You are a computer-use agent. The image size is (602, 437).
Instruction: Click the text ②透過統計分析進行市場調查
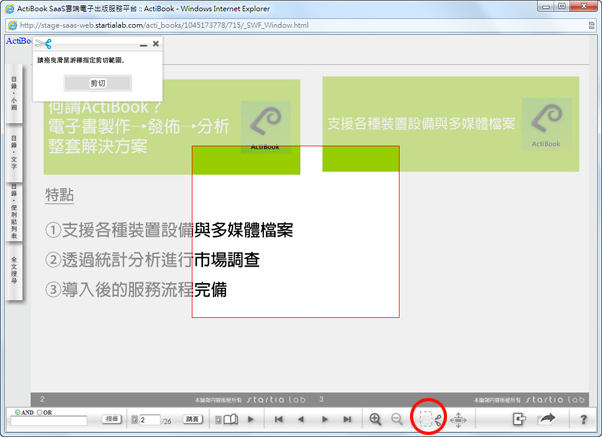pyautogui.click(x=152, y=260)
